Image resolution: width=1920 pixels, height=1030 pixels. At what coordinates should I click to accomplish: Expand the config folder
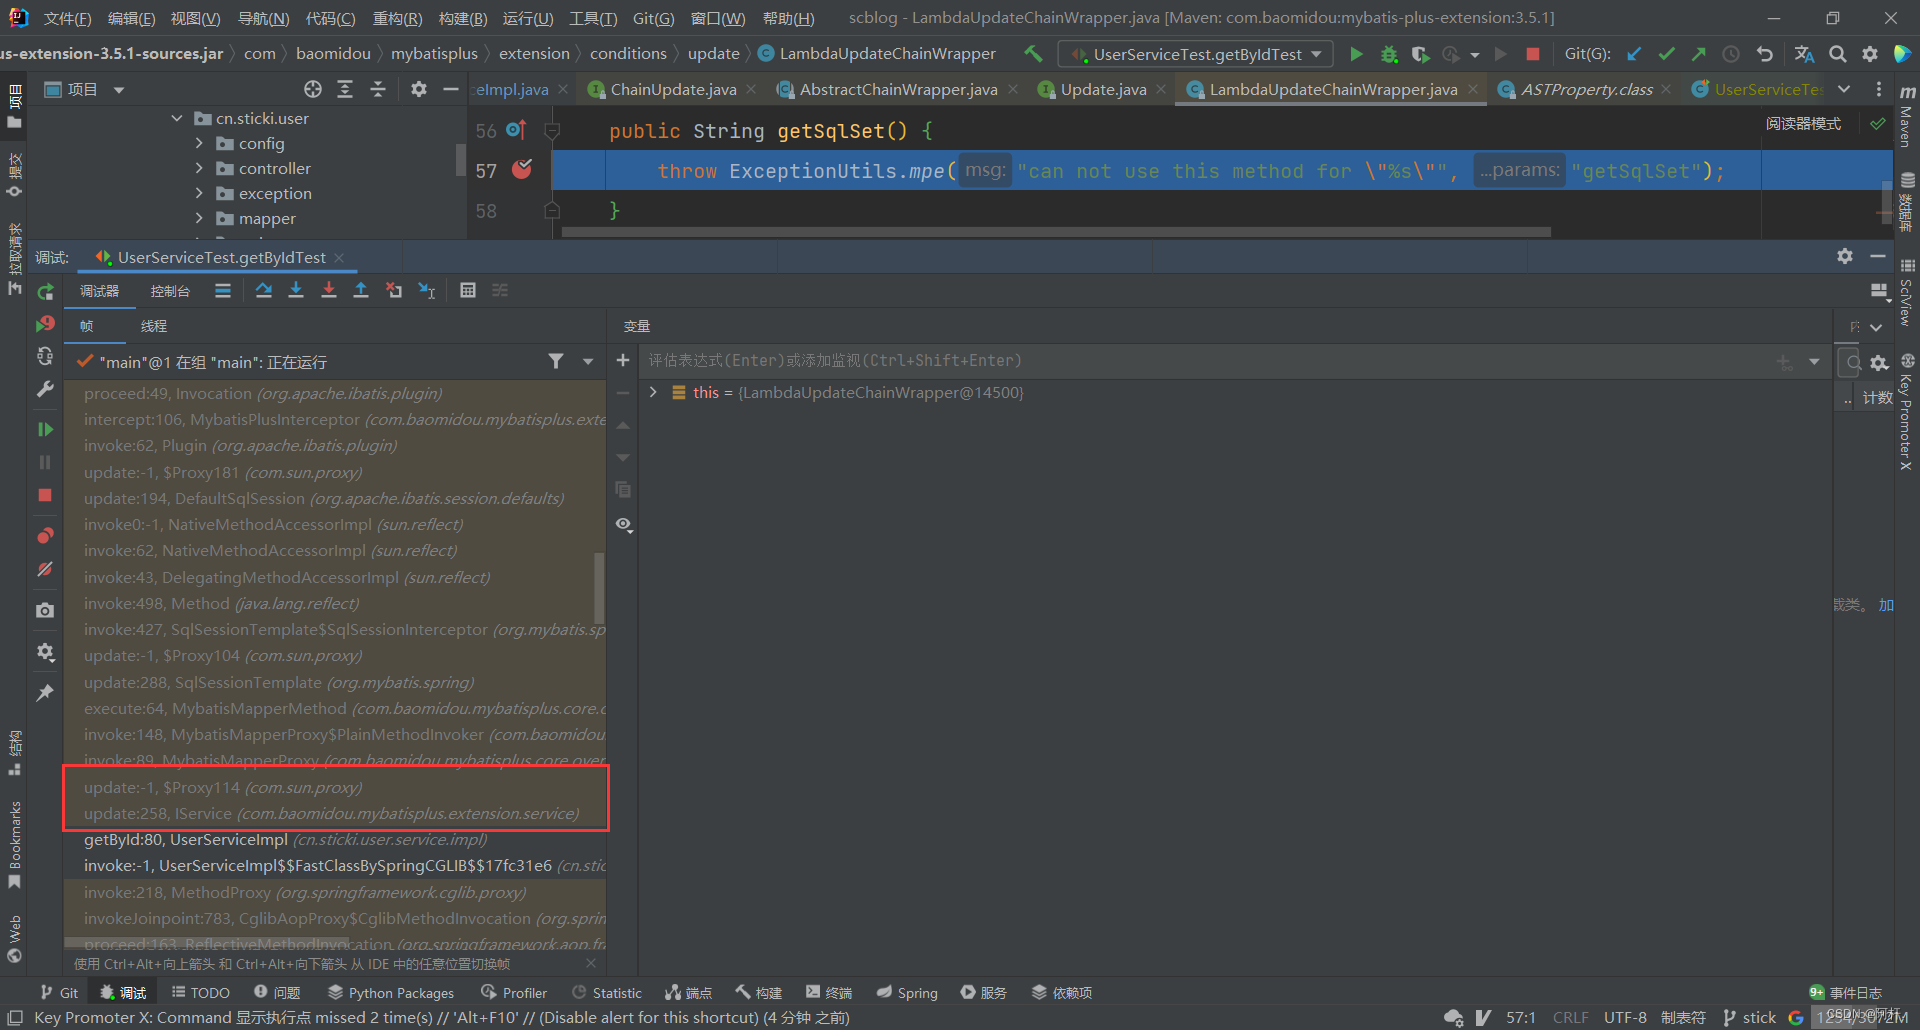[199, 143]
